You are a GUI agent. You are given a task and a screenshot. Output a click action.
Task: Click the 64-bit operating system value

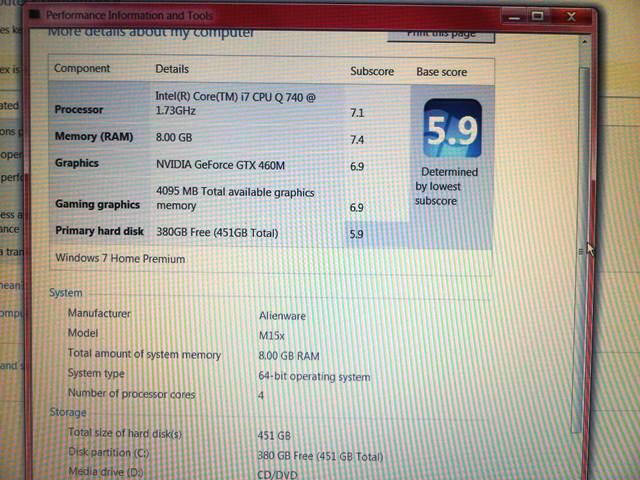pos(314,376)
